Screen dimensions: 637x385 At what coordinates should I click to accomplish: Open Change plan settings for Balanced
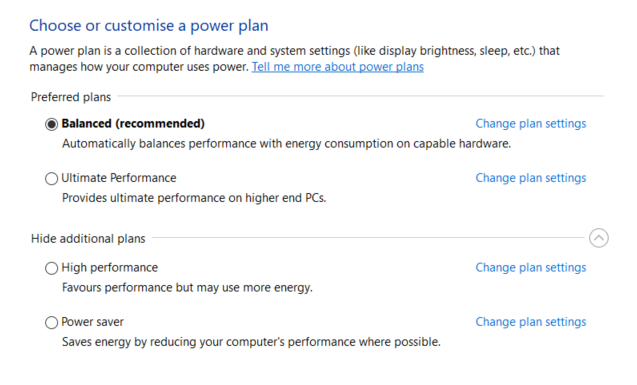point(531,123)
